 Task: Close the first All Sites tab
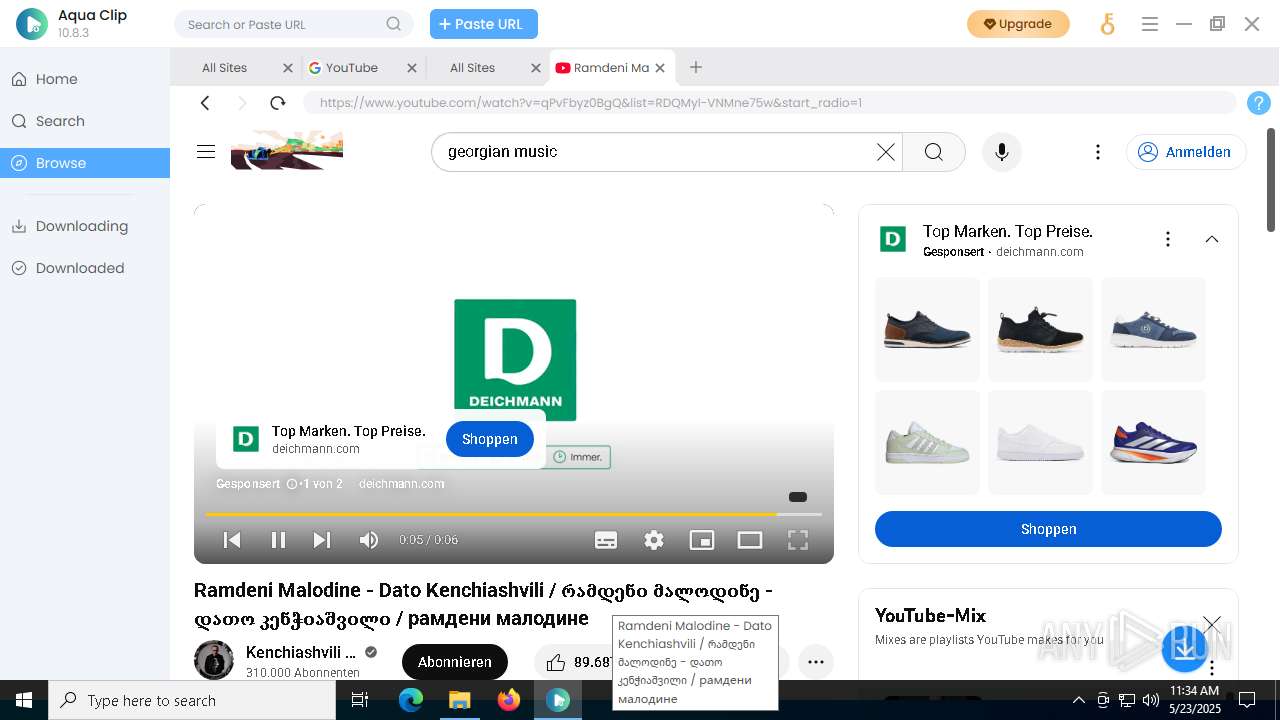tap(288, 68)
